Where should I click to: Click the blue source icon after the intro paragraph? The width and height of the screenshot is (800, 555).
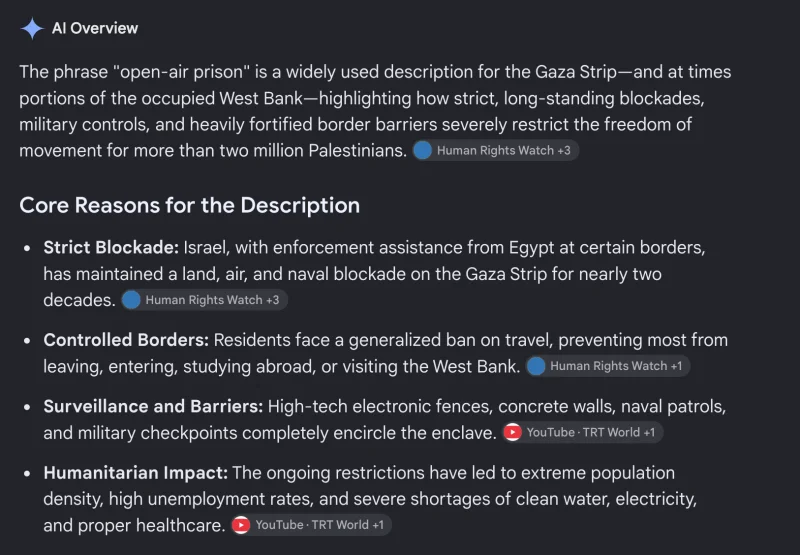(x=422, y=150)
